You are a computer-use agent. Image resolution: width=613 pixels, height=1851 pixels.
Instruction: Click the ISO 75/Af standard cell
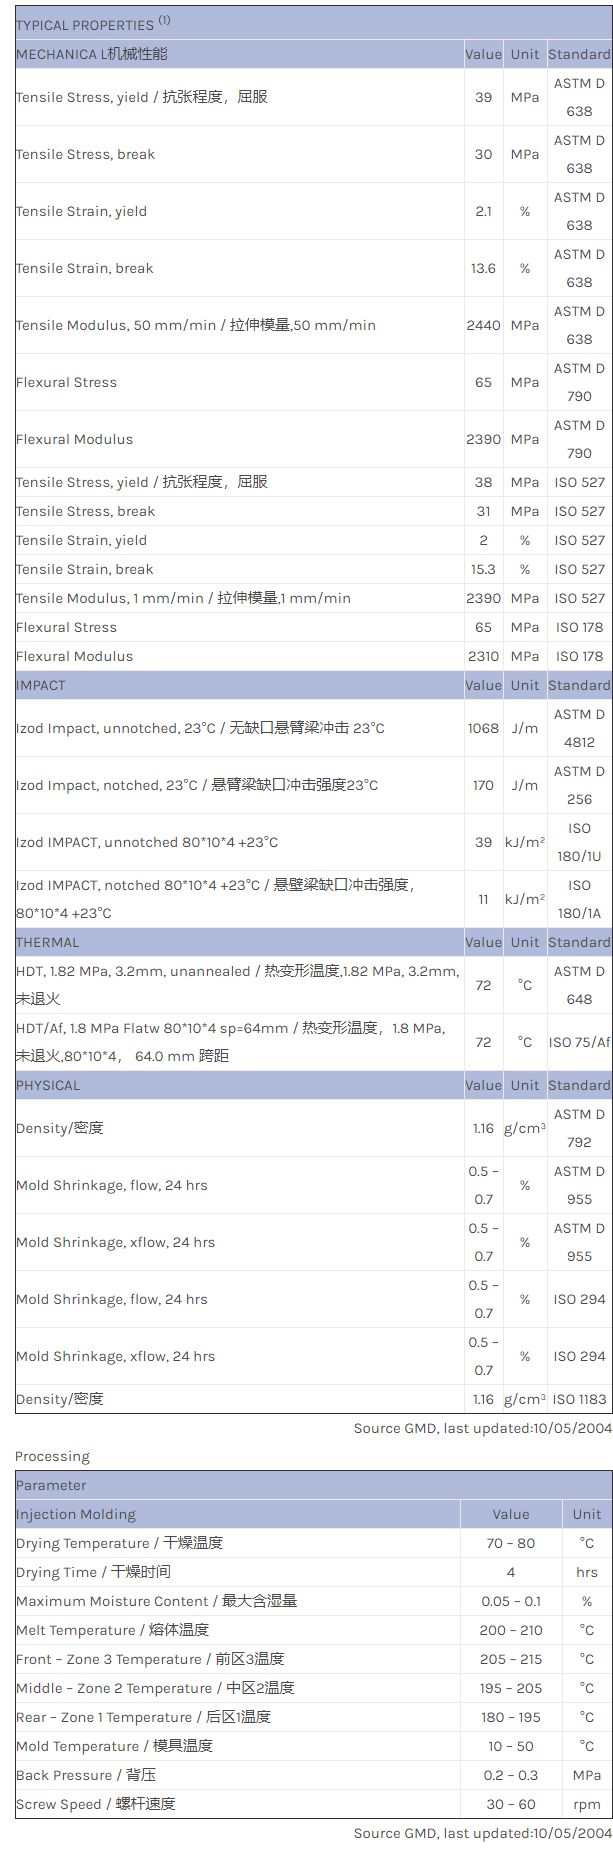(x=579, y=1042)
